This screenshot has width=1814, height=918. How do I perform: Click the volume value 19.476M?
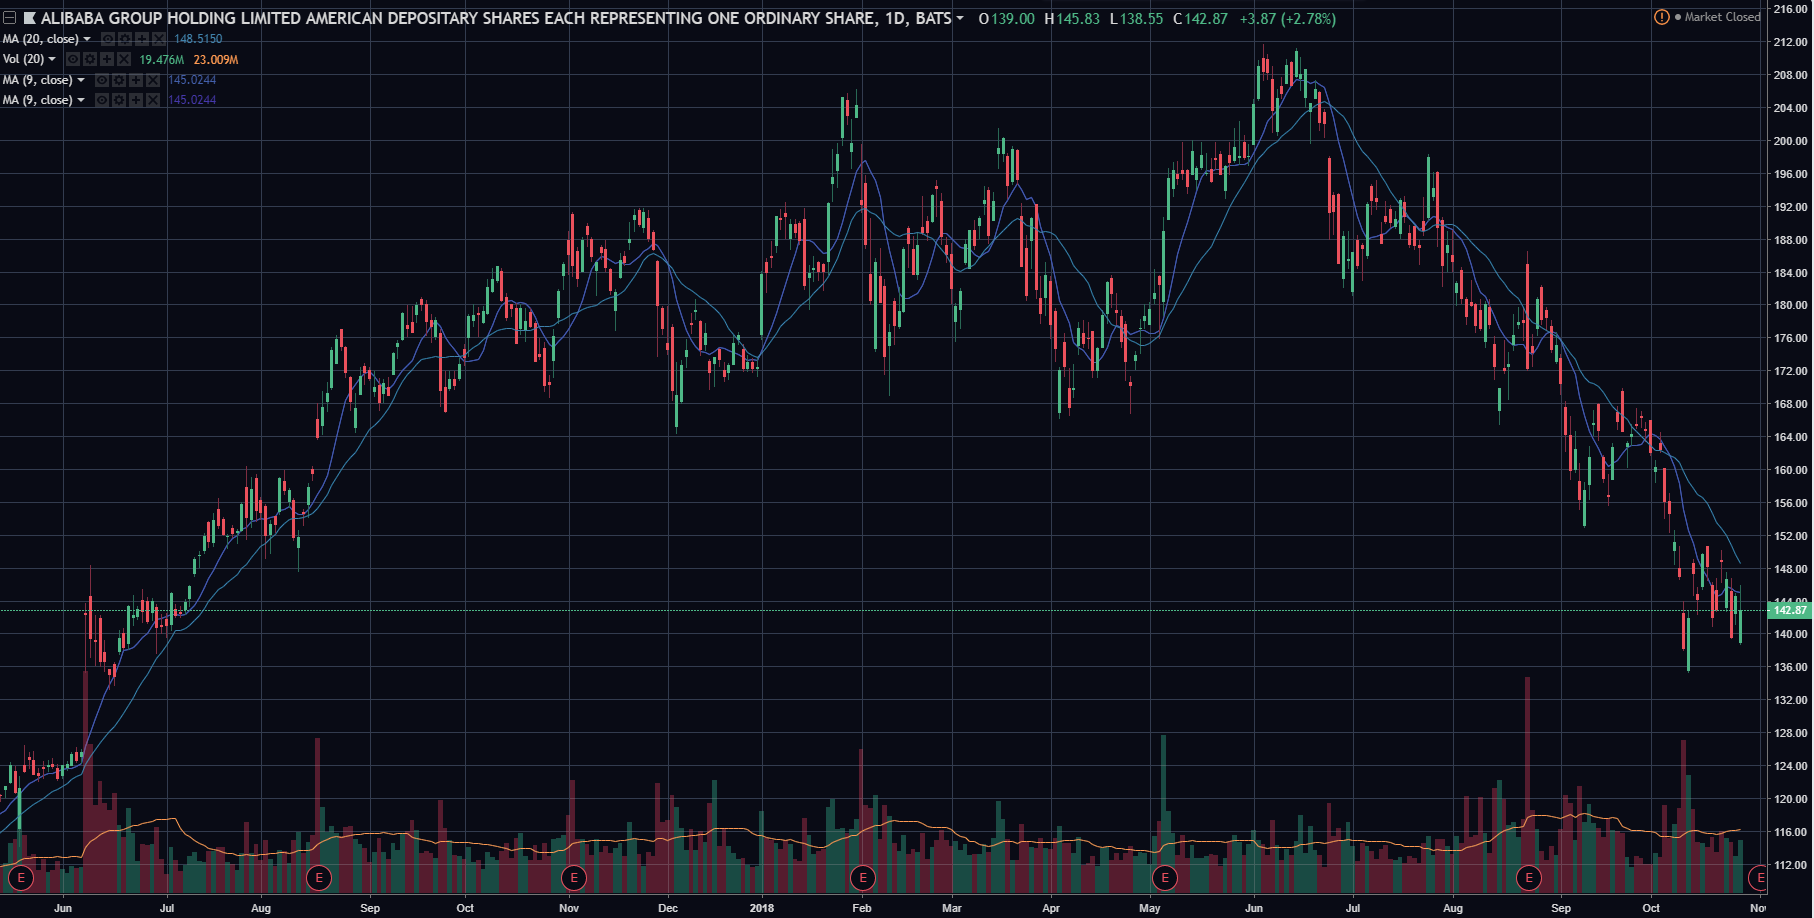point(162,60)
